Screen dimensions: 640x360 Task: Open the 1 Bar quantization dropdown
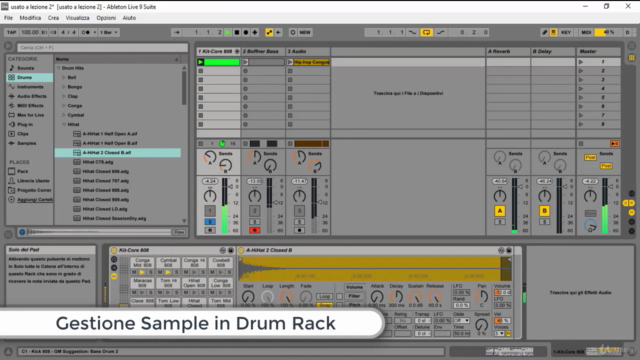[x=109, y=32]
